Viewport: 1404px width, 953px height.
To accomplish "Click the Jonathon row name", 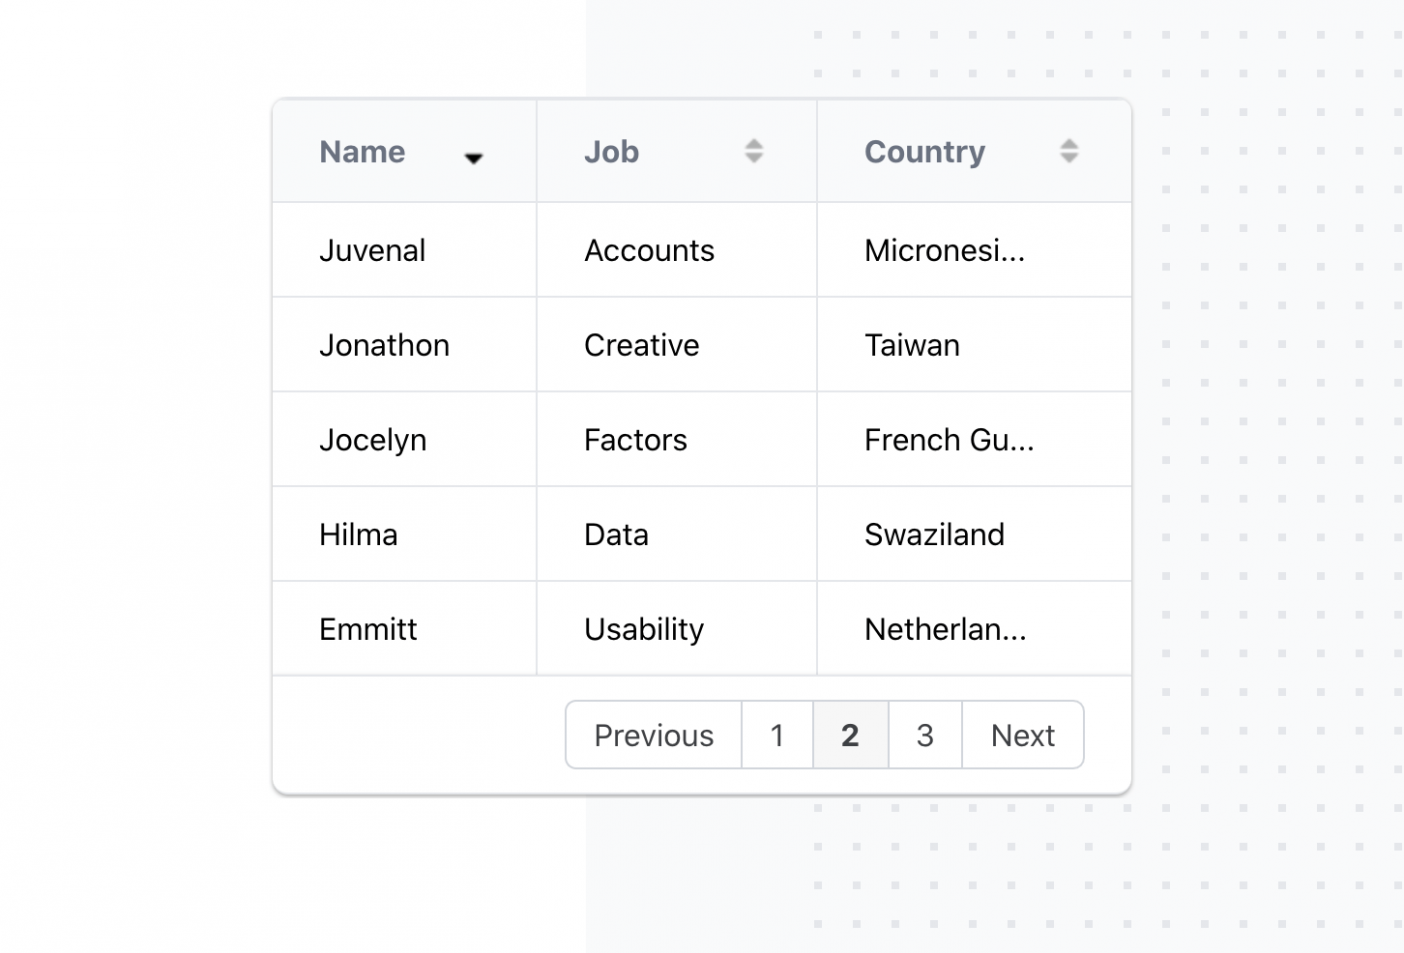I will point(385,345).
